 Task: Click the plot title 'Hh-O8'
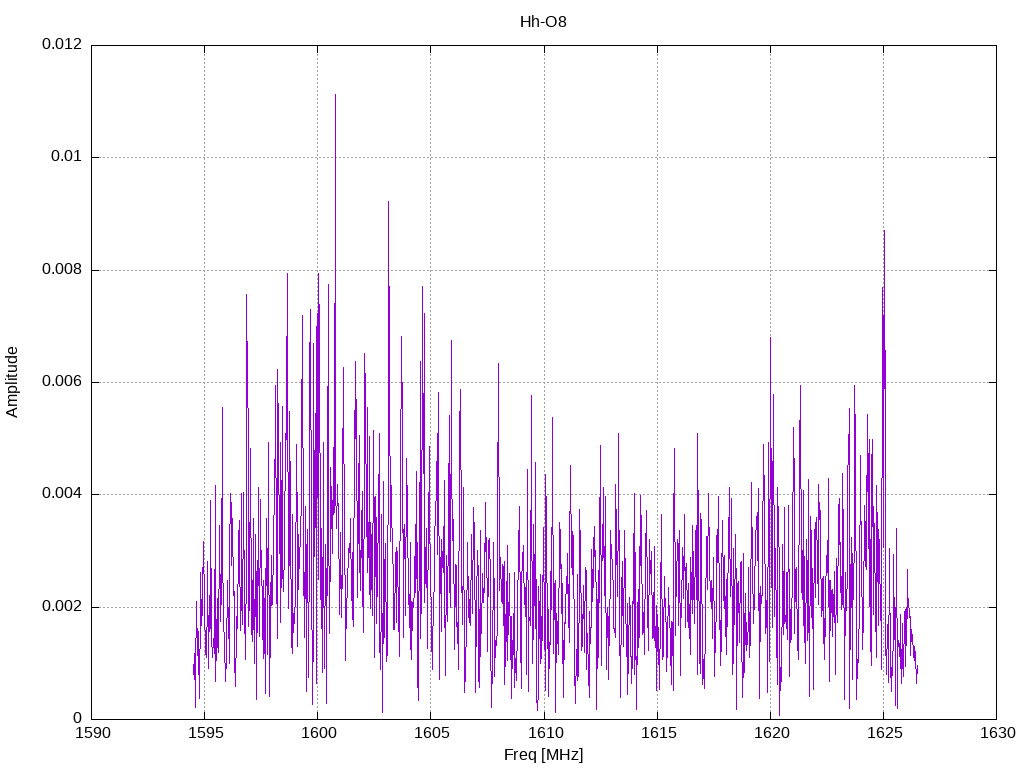click(543, 22)
